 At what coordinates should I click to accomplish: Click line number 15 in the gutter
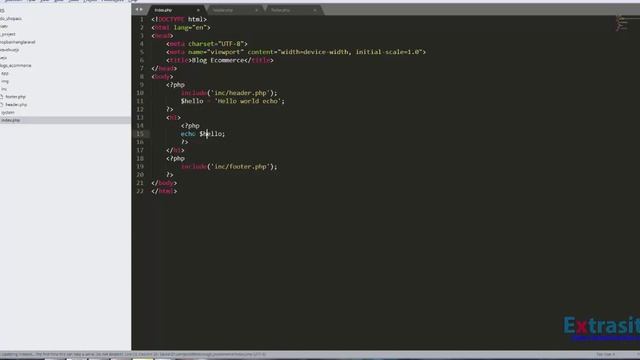click(x=140, y=134)
